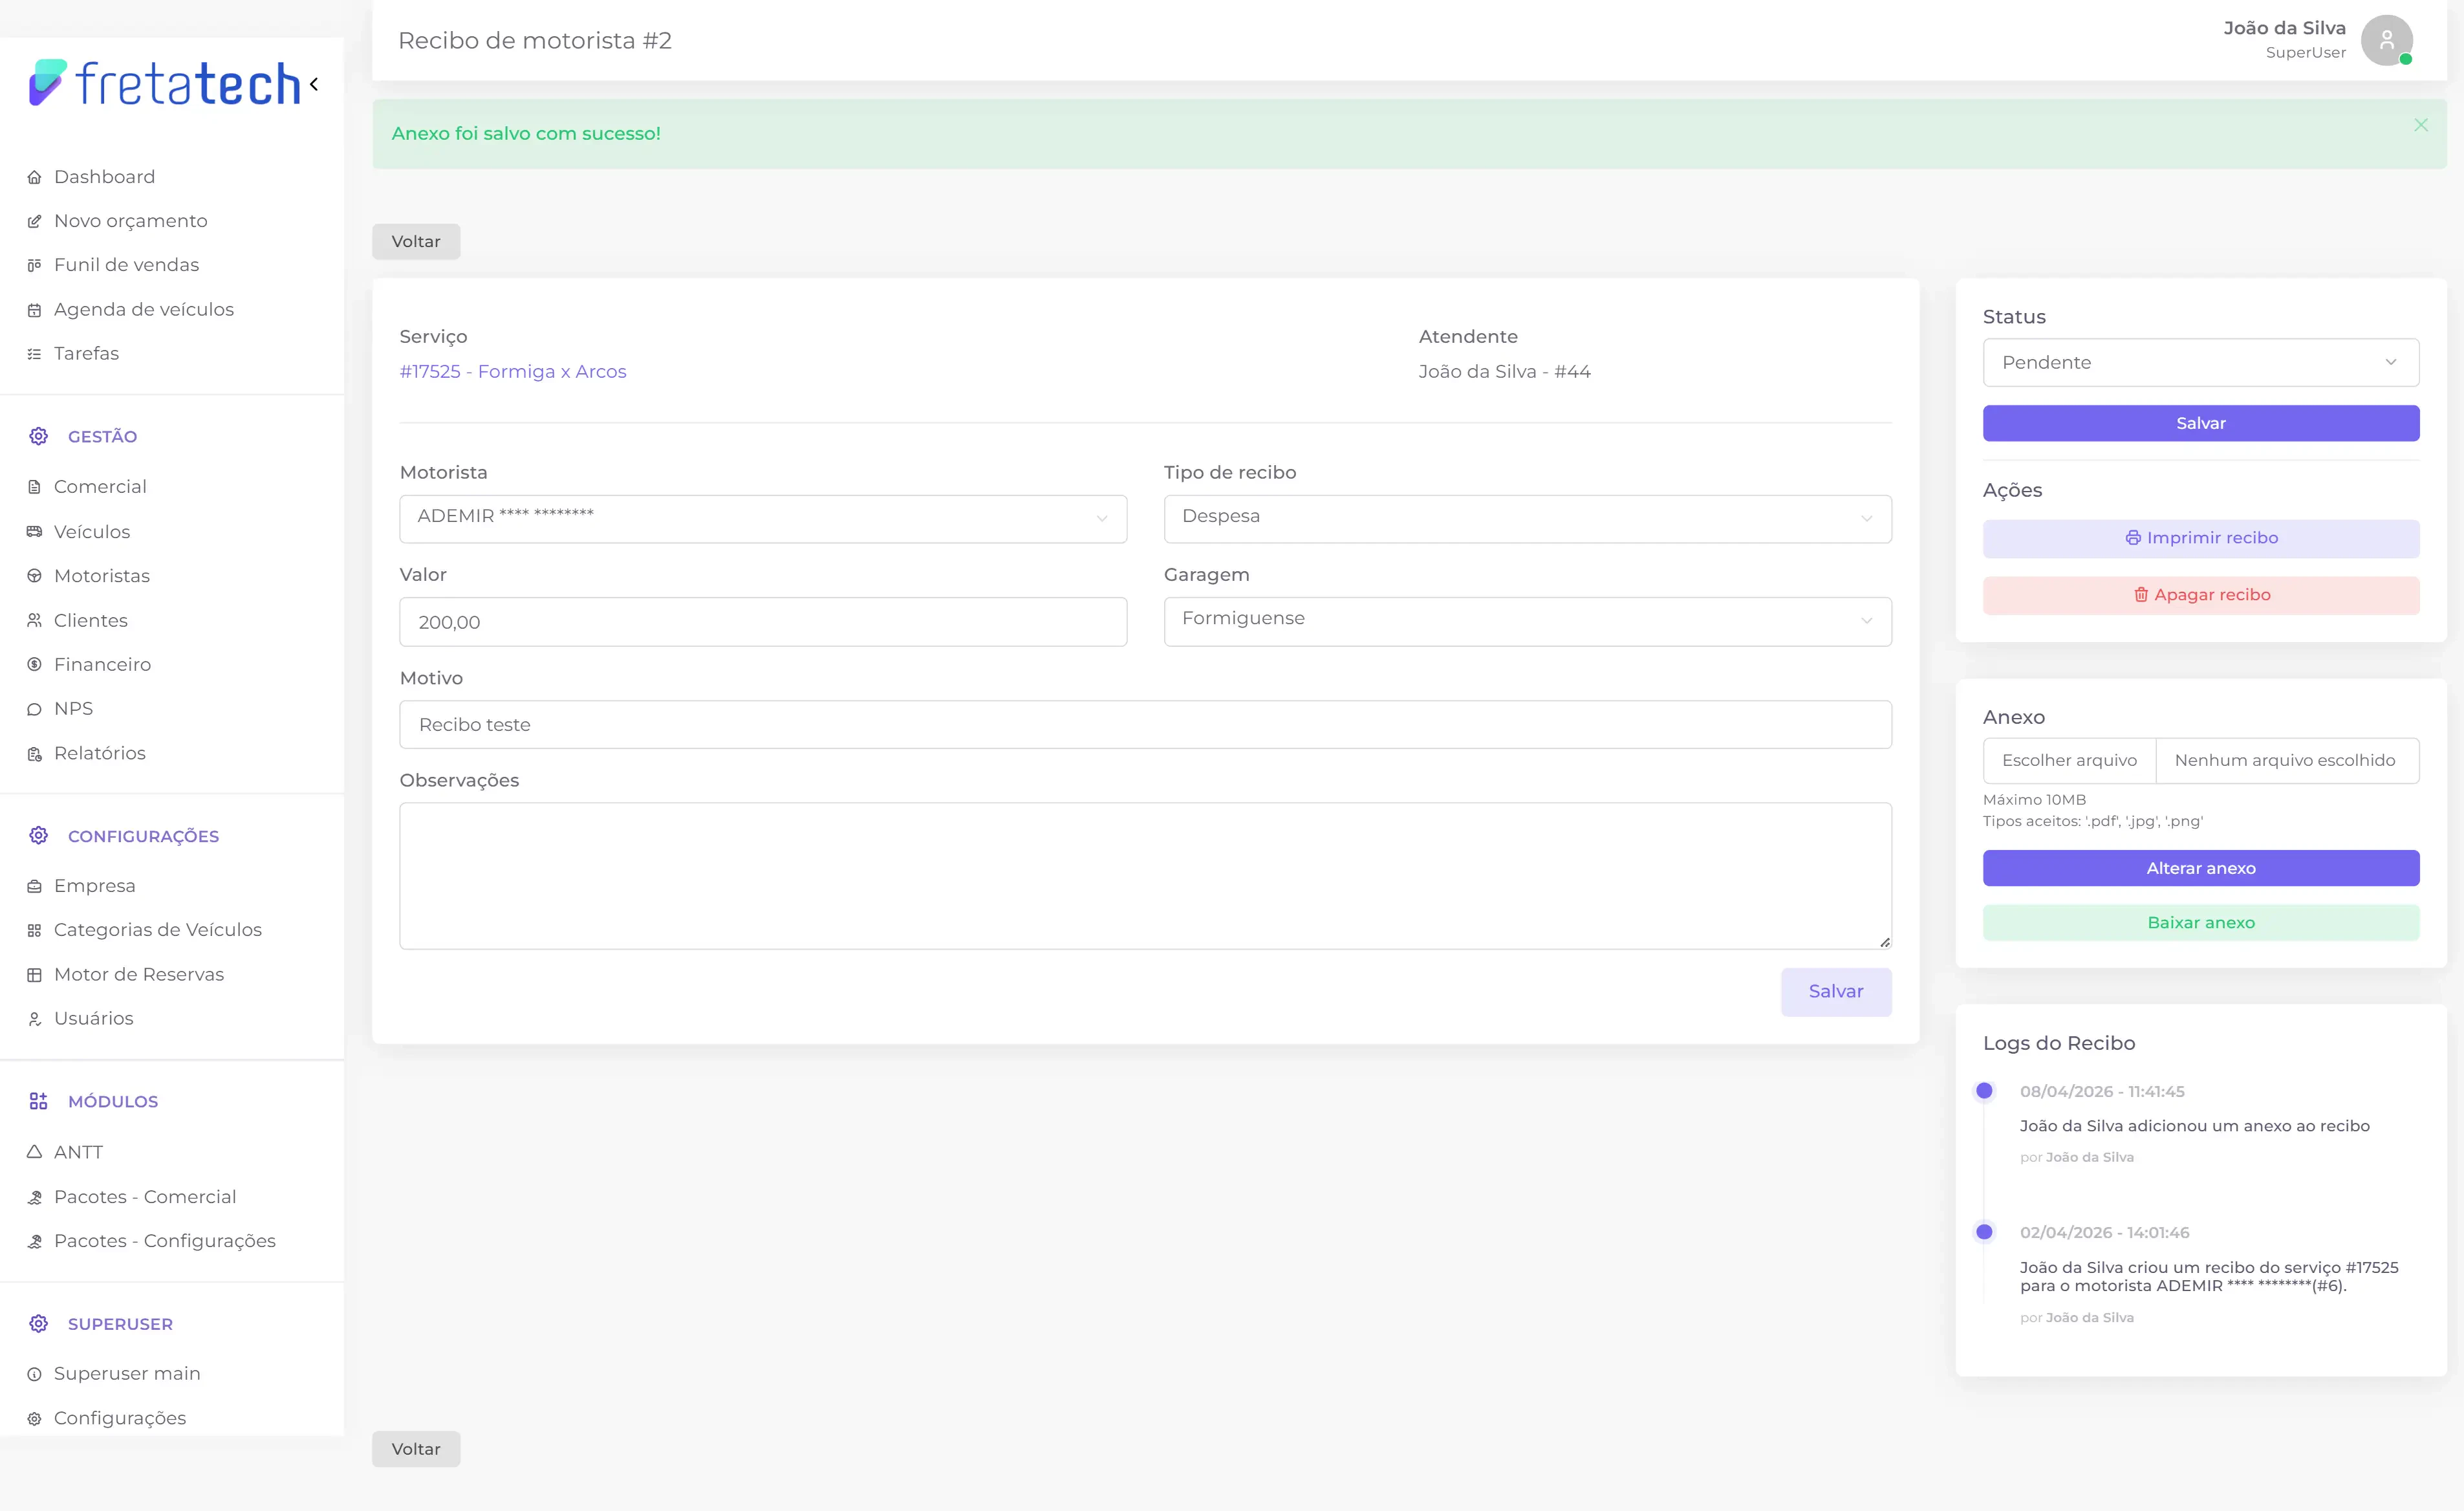Screen dimensions: 2464x1511
Task: Open Superuser Configurações menu item at bottom
Action: coord(120,1418)
